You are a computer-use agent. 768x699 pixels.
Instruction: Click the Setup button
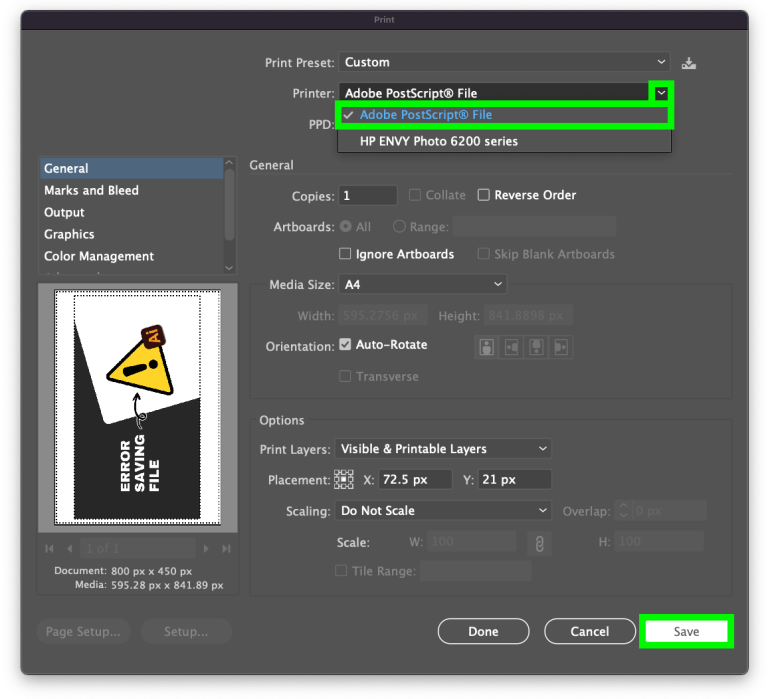(186, 631)
